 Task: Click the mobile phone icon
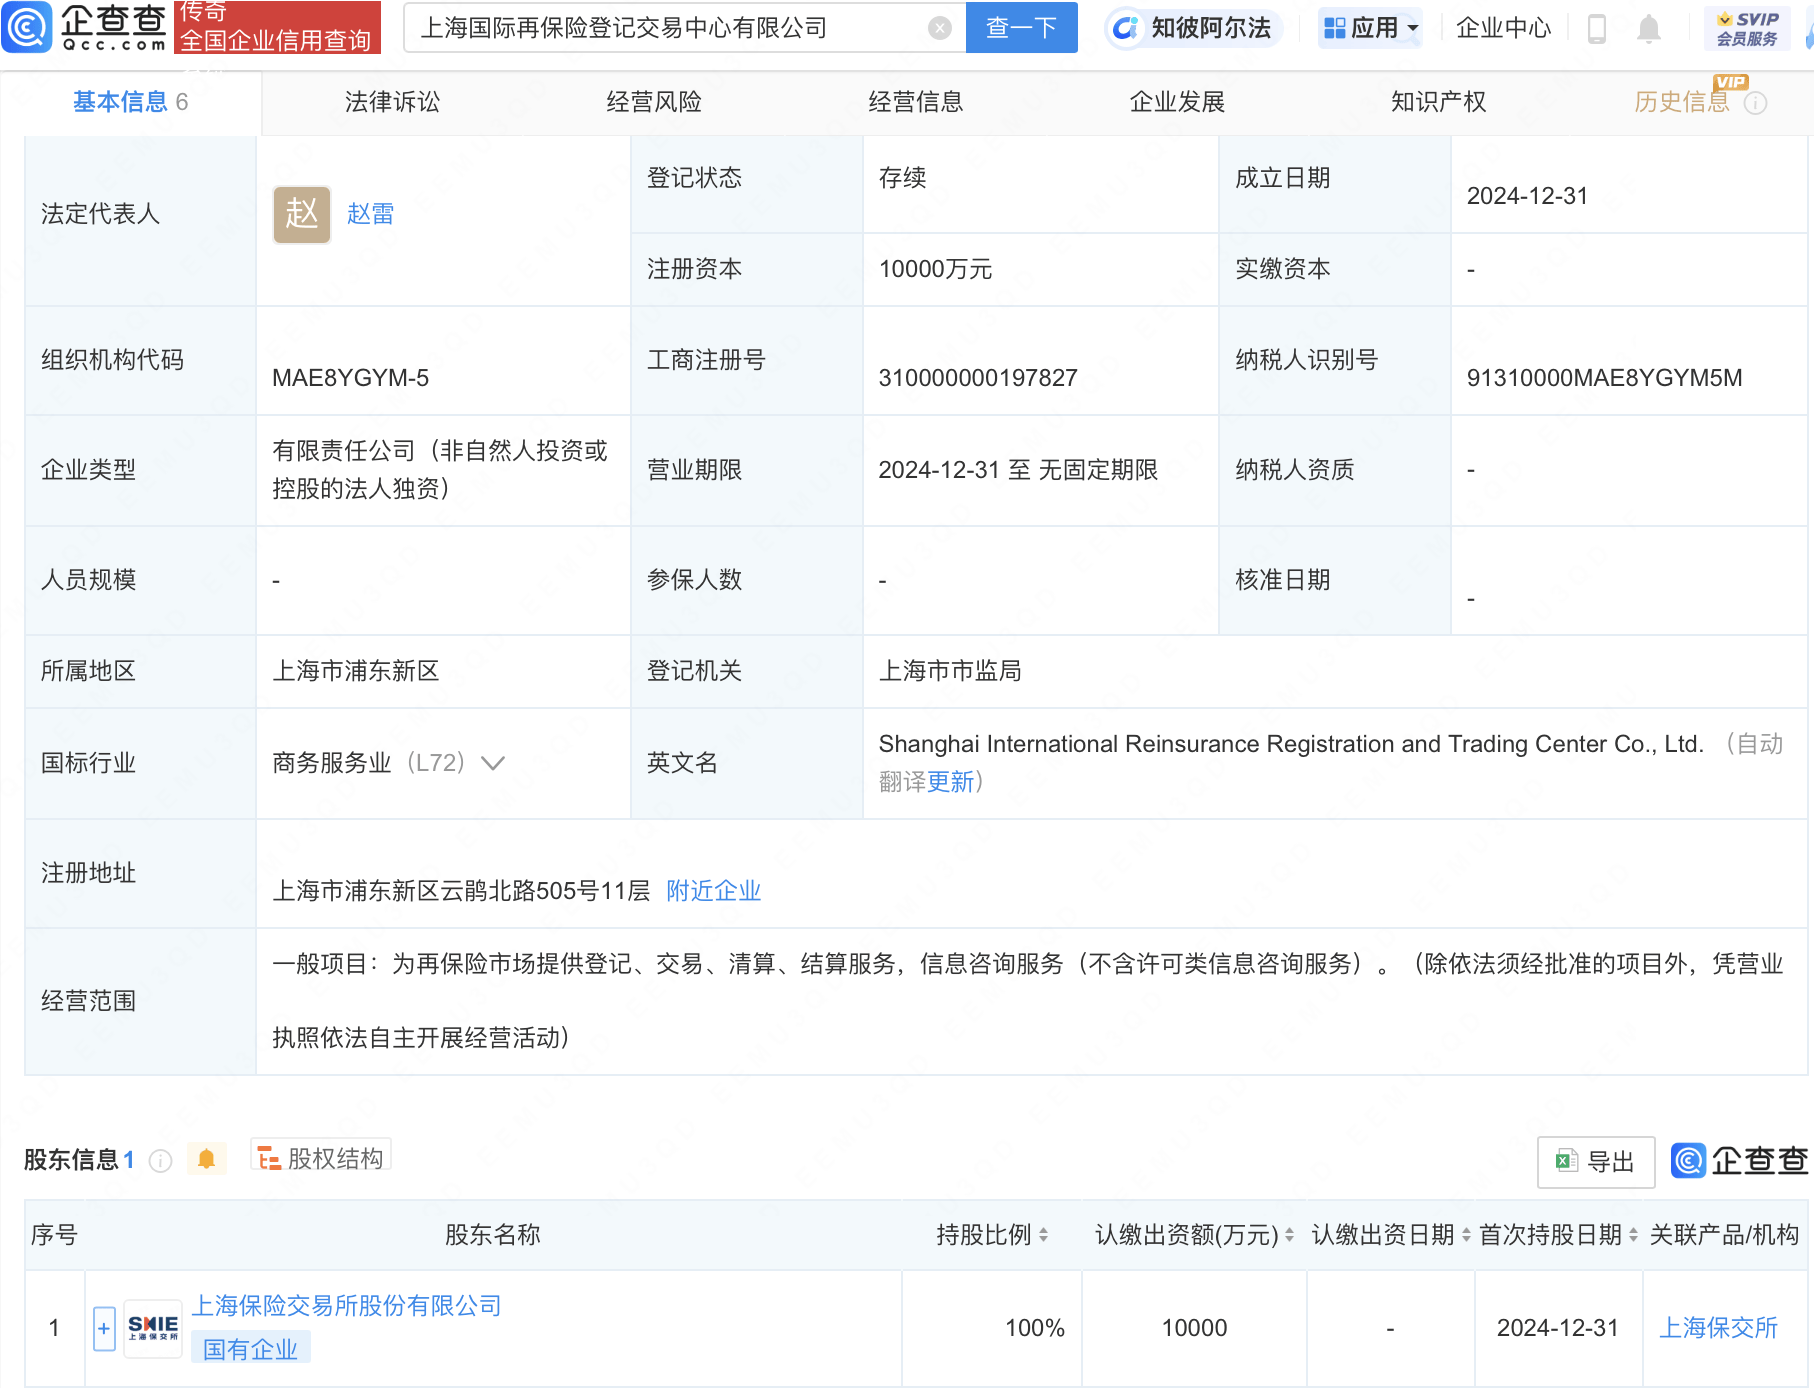tap(1597, 29)
